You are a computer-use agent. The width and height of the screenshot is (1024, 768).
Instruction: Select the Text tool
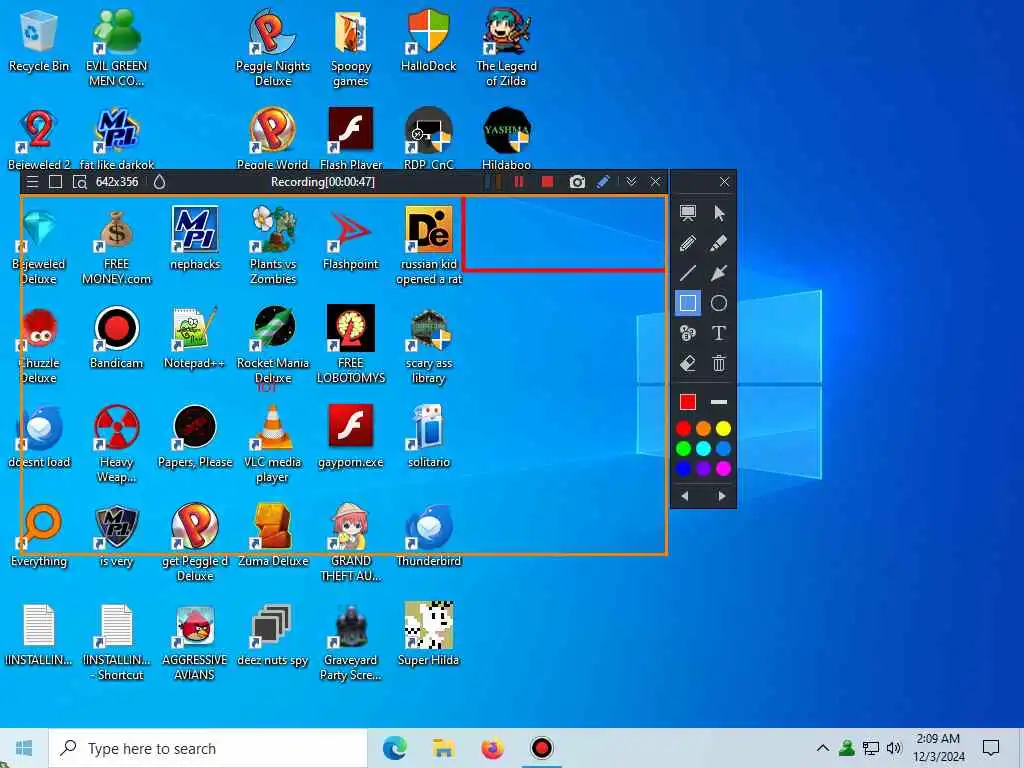click(719, 333)
